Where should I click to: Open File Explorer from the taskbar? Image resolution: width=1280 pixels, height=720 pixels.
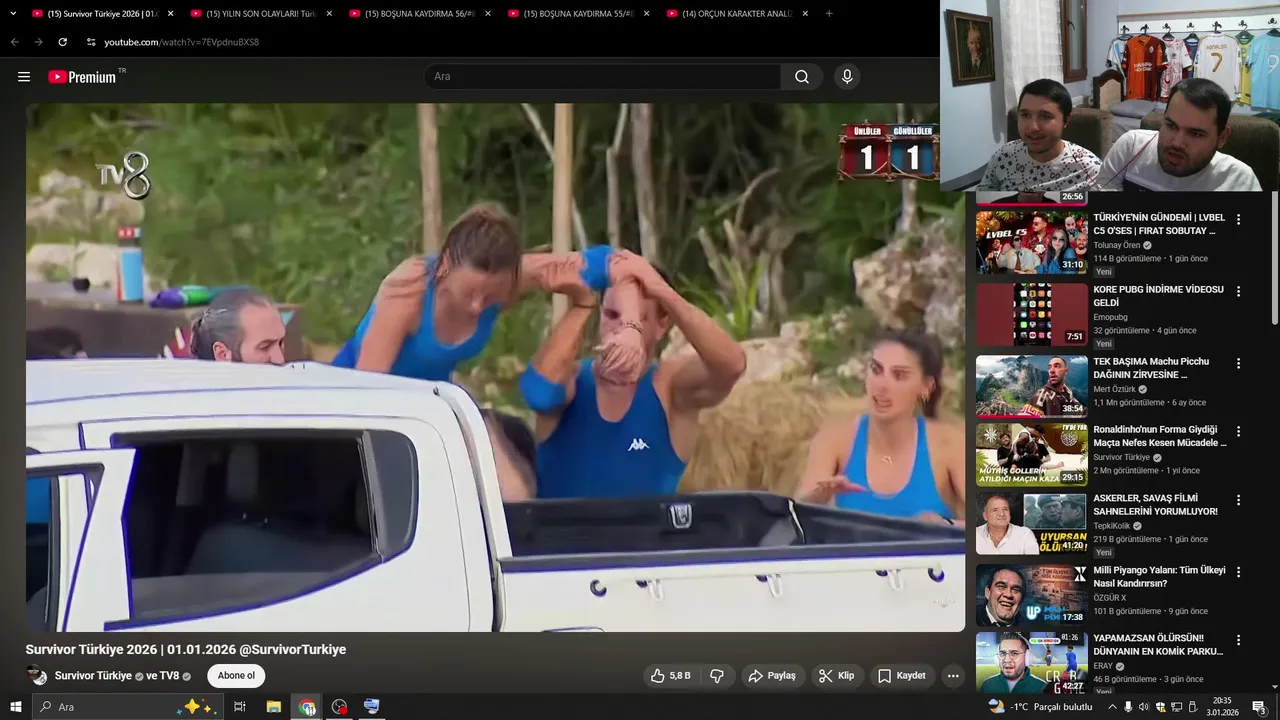pyautogui.click(x=274, y=707)
